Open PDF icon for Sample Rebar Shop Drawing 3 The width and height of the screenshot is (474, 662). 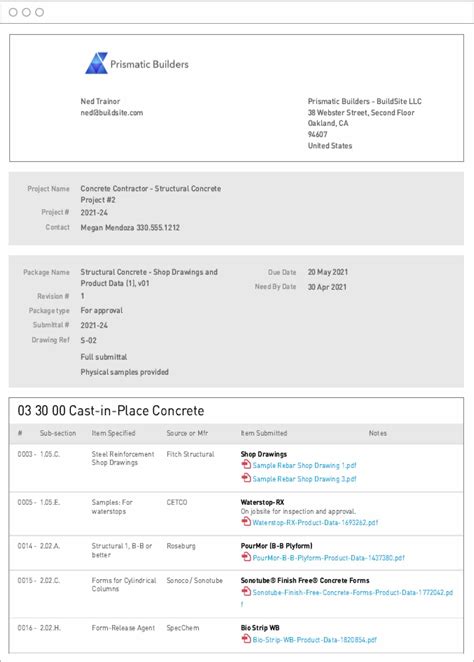coord(246,478)
